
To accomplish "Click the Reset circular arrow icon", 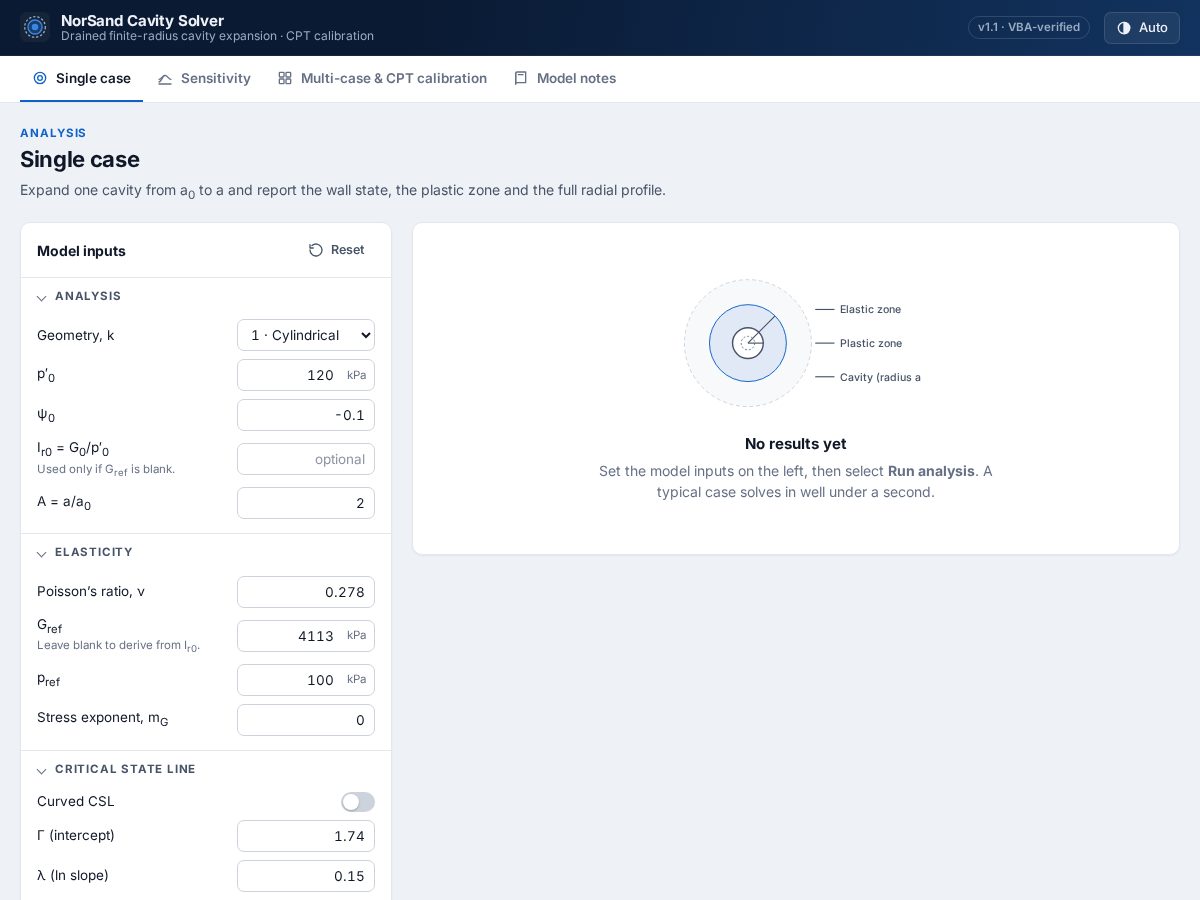I will point(316,250).
